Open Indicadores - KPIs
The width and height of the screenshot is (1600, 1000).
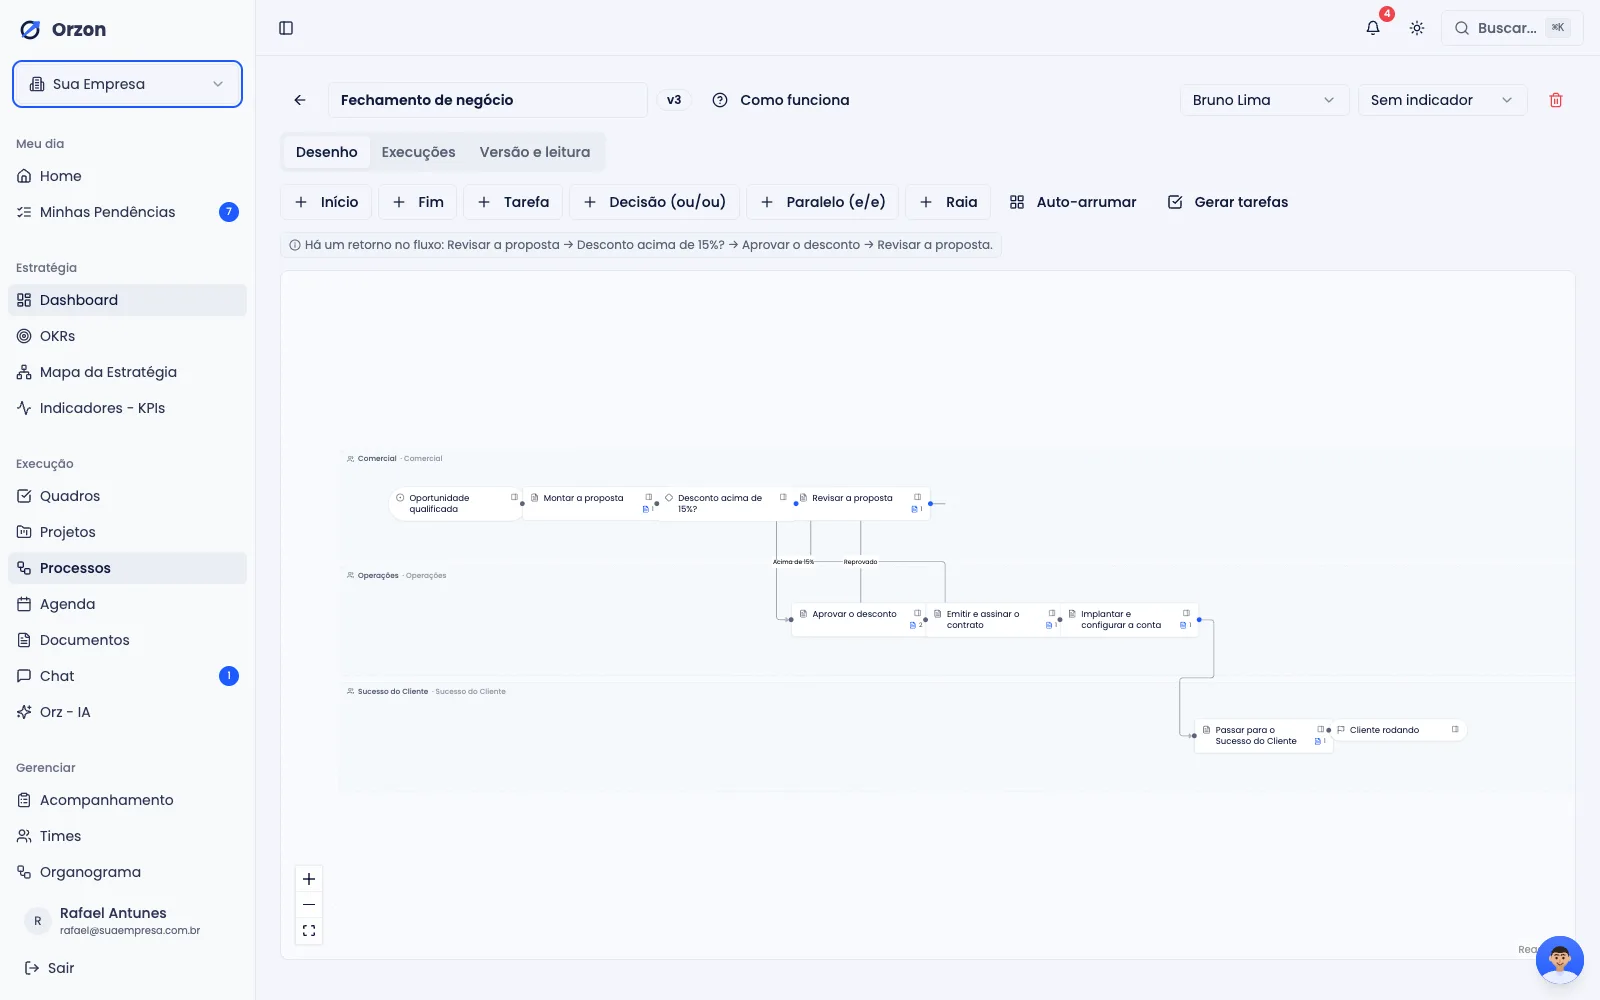pyautogui.click(x=127, y=408)
